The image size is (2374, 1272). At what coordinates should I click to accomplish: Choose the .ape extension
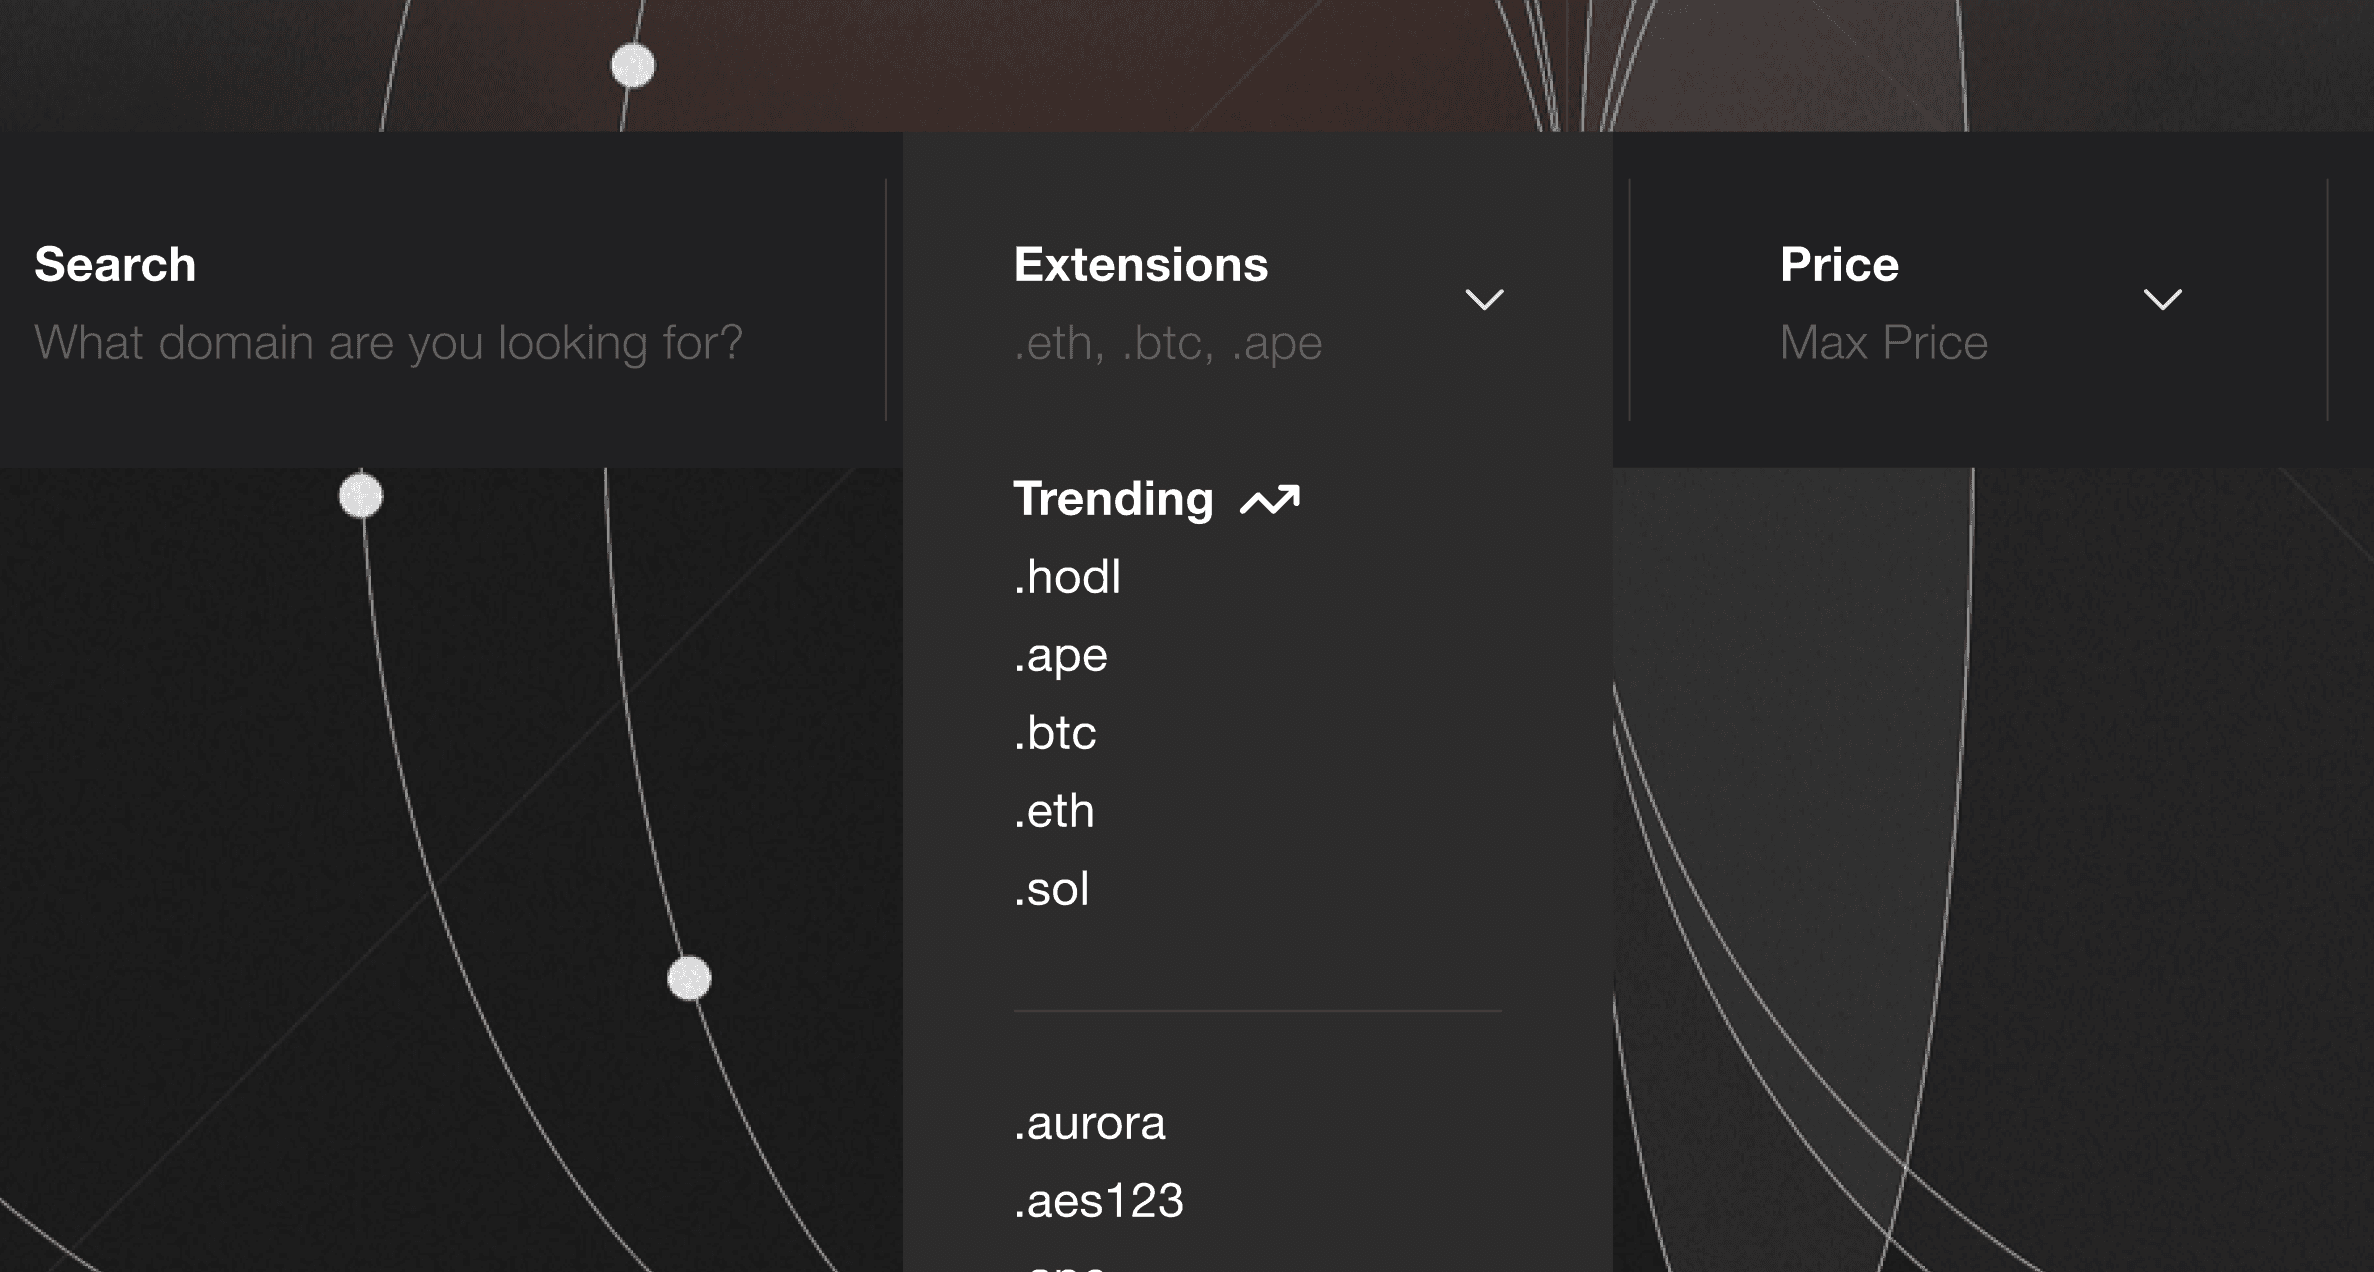pos(1060,655)
